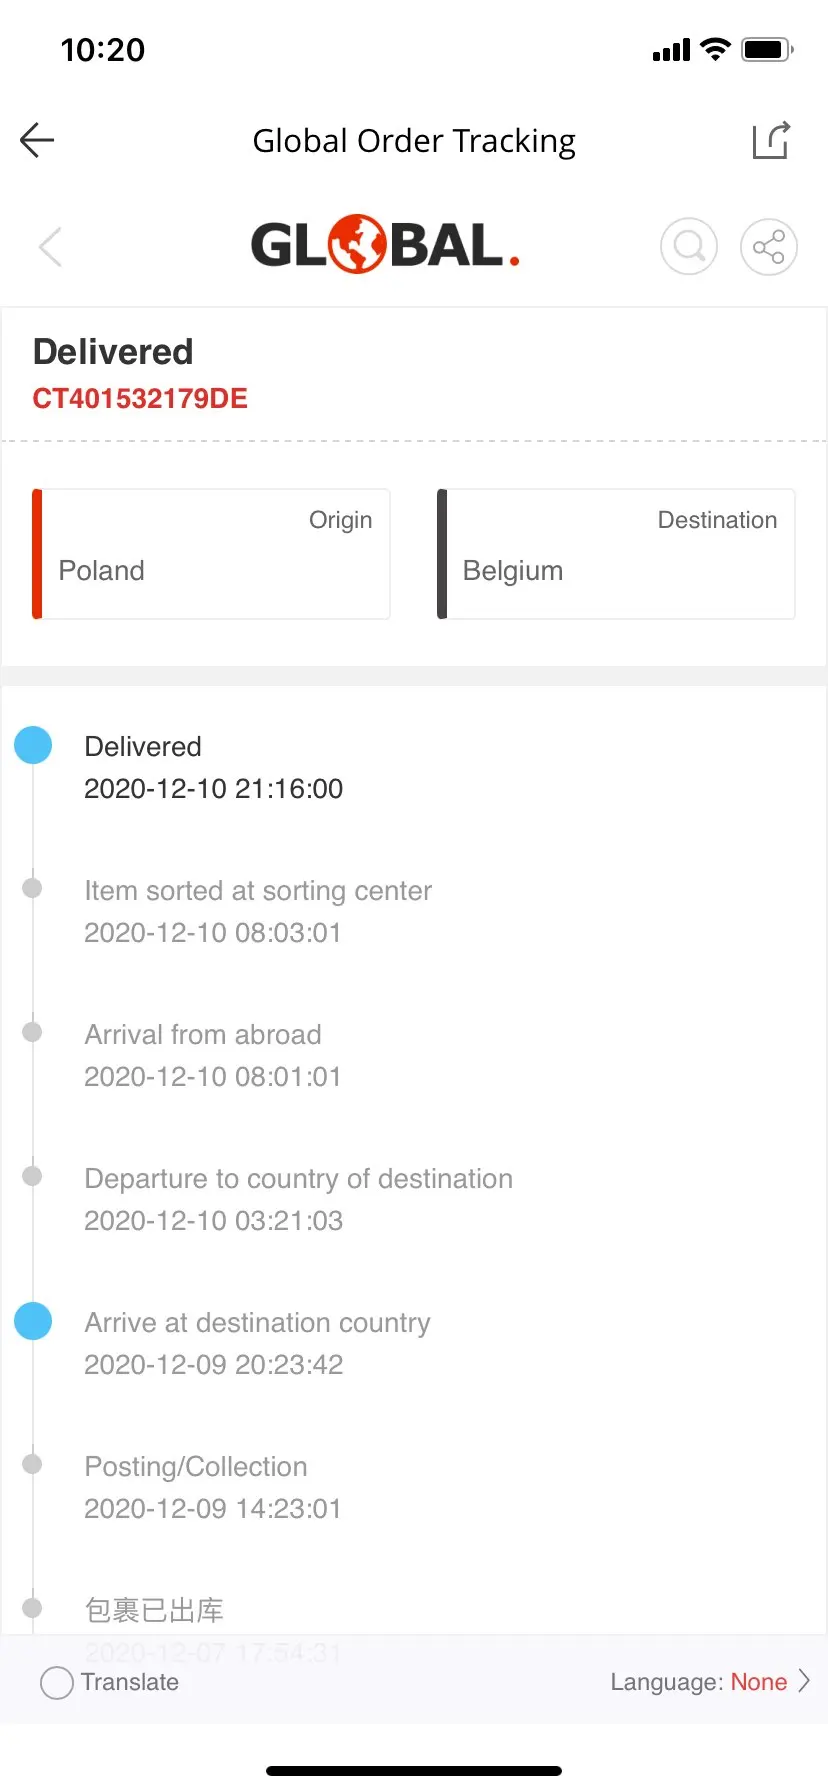Image resolution: width=828 pixels, height=1792 pixels.
Task: Select the Item sorted at sorting center entry
Action: click(x=258, y=910)
